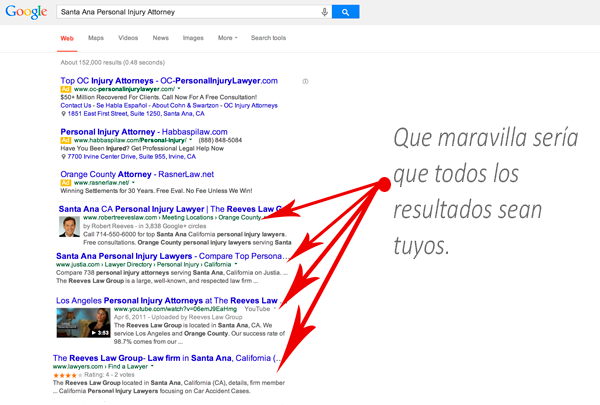Click the Ad badge for habbaspilaw.com

[x=65, y=140]
